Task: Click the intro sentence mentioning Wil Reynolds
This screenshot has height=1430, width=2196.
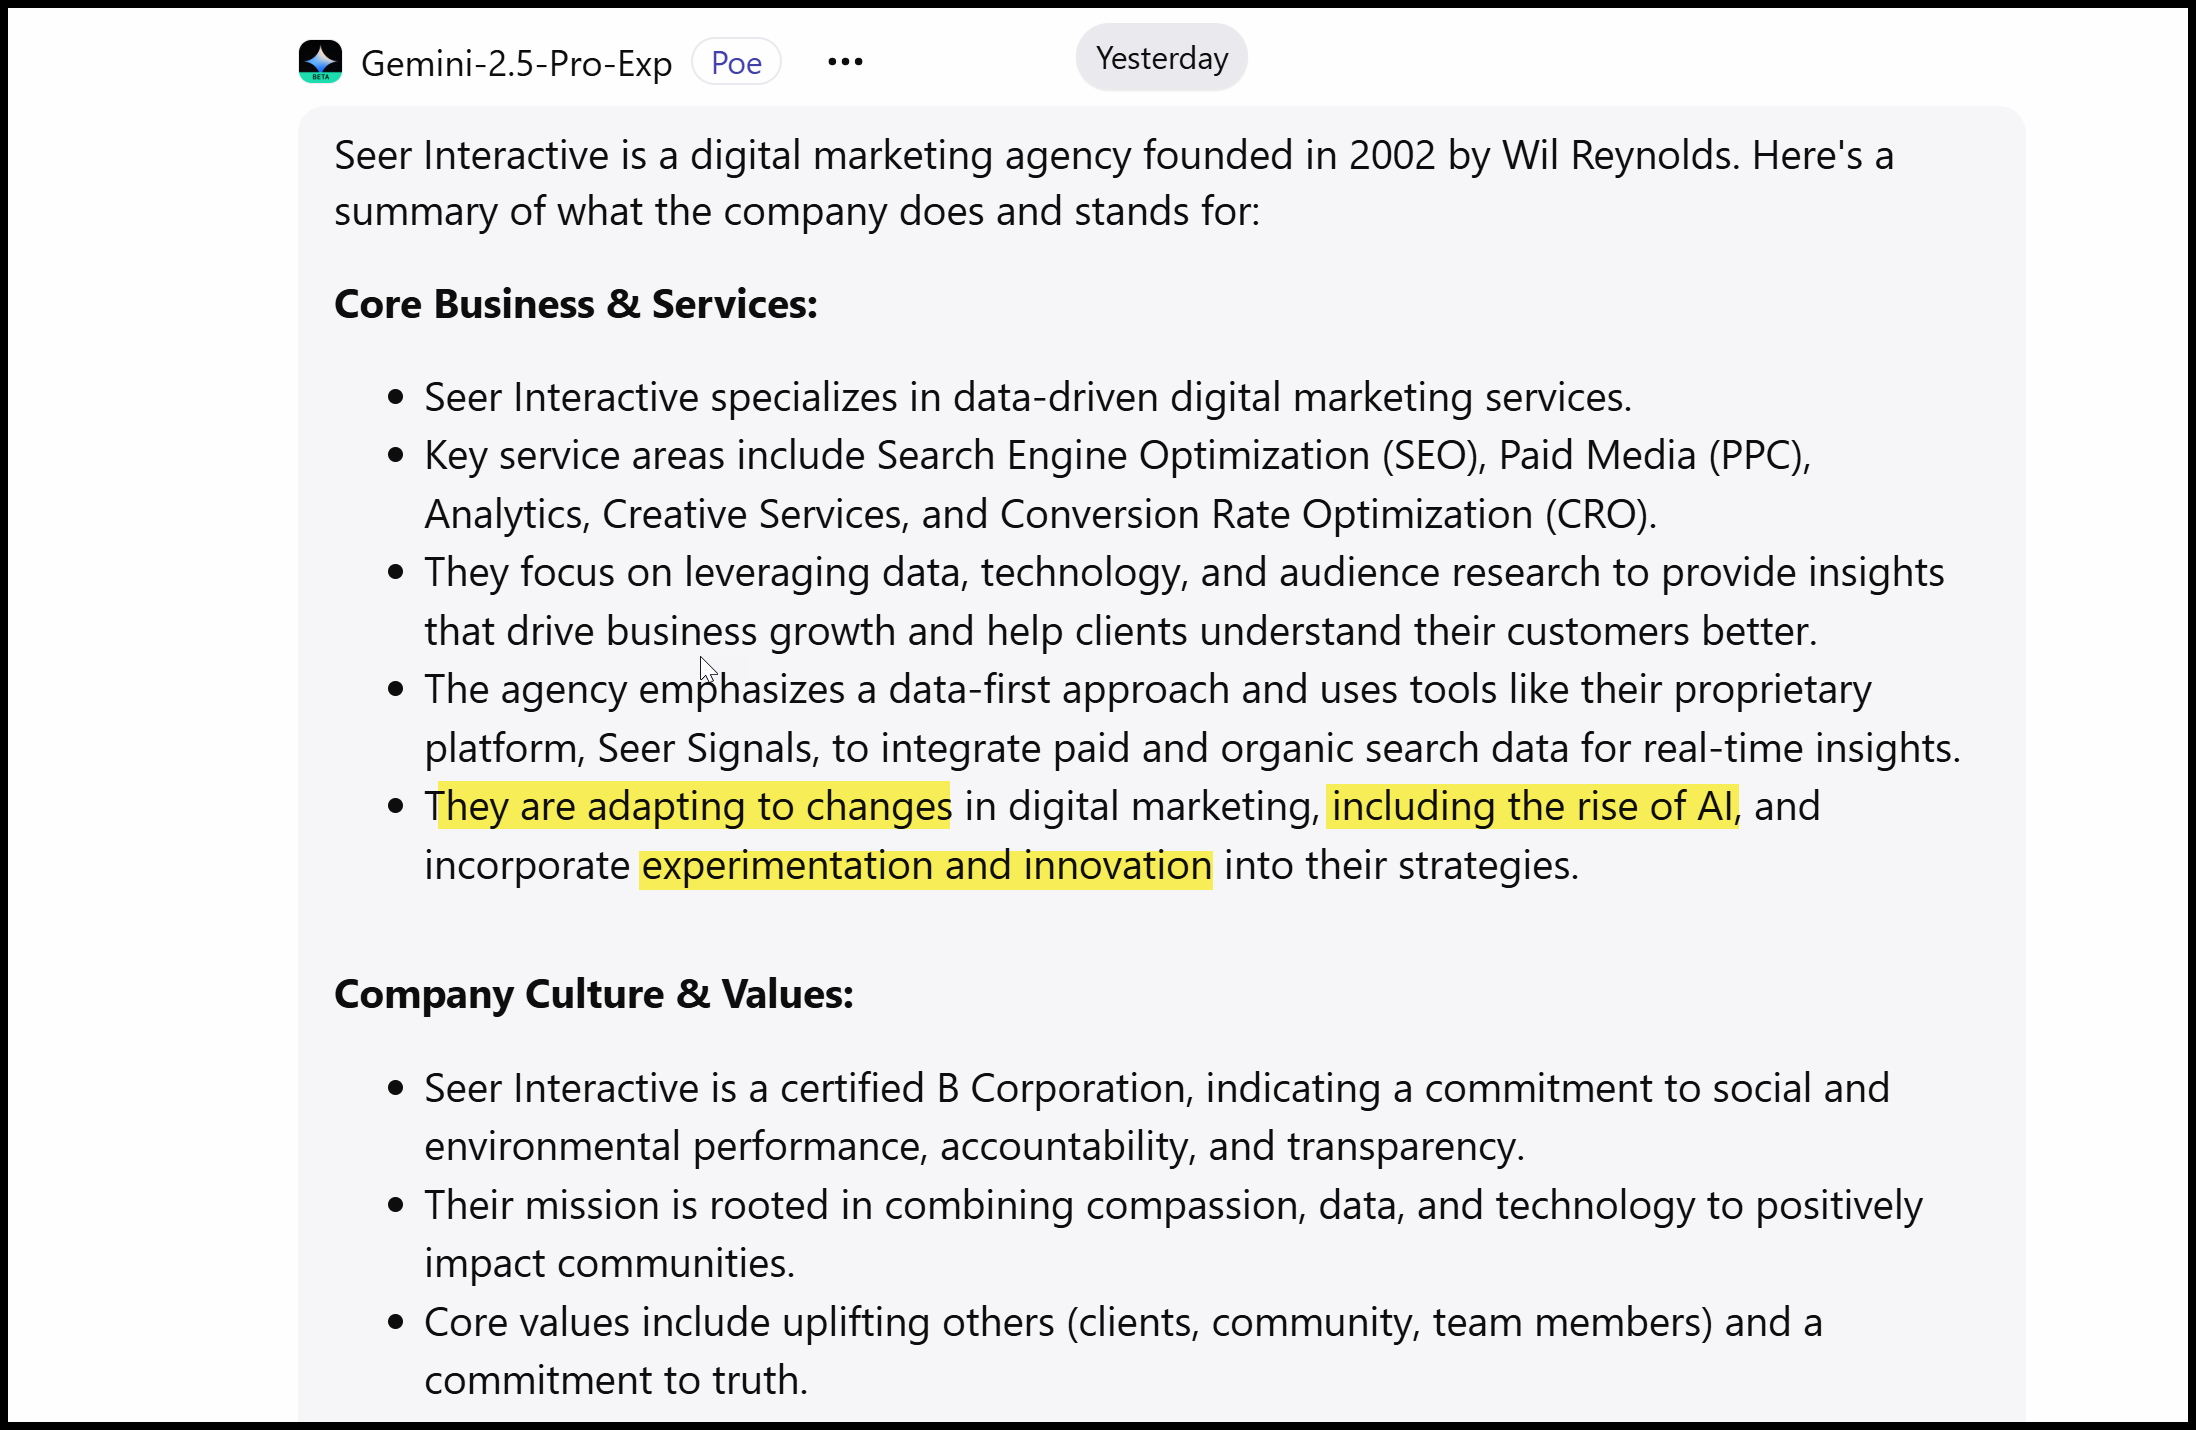Action: coord(1113,157)
